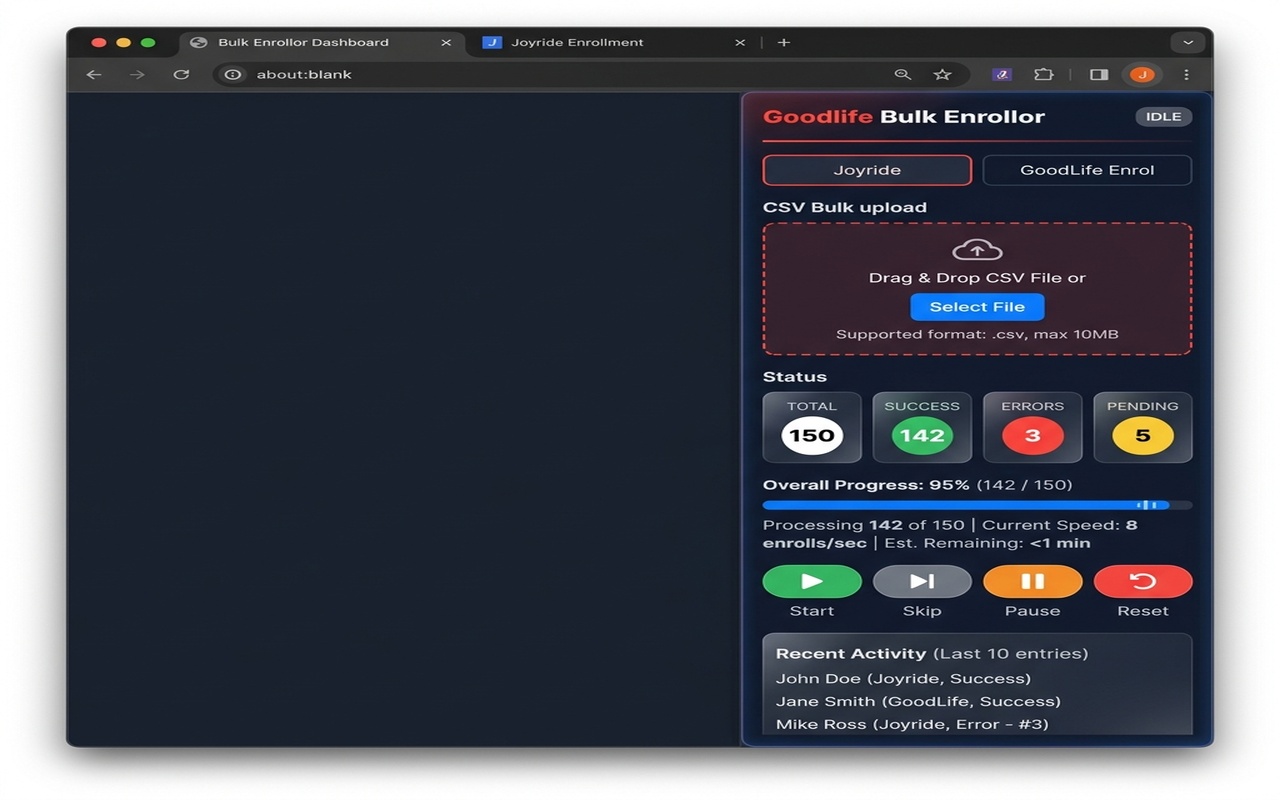Click the Jane Smith activity entry

918,701
